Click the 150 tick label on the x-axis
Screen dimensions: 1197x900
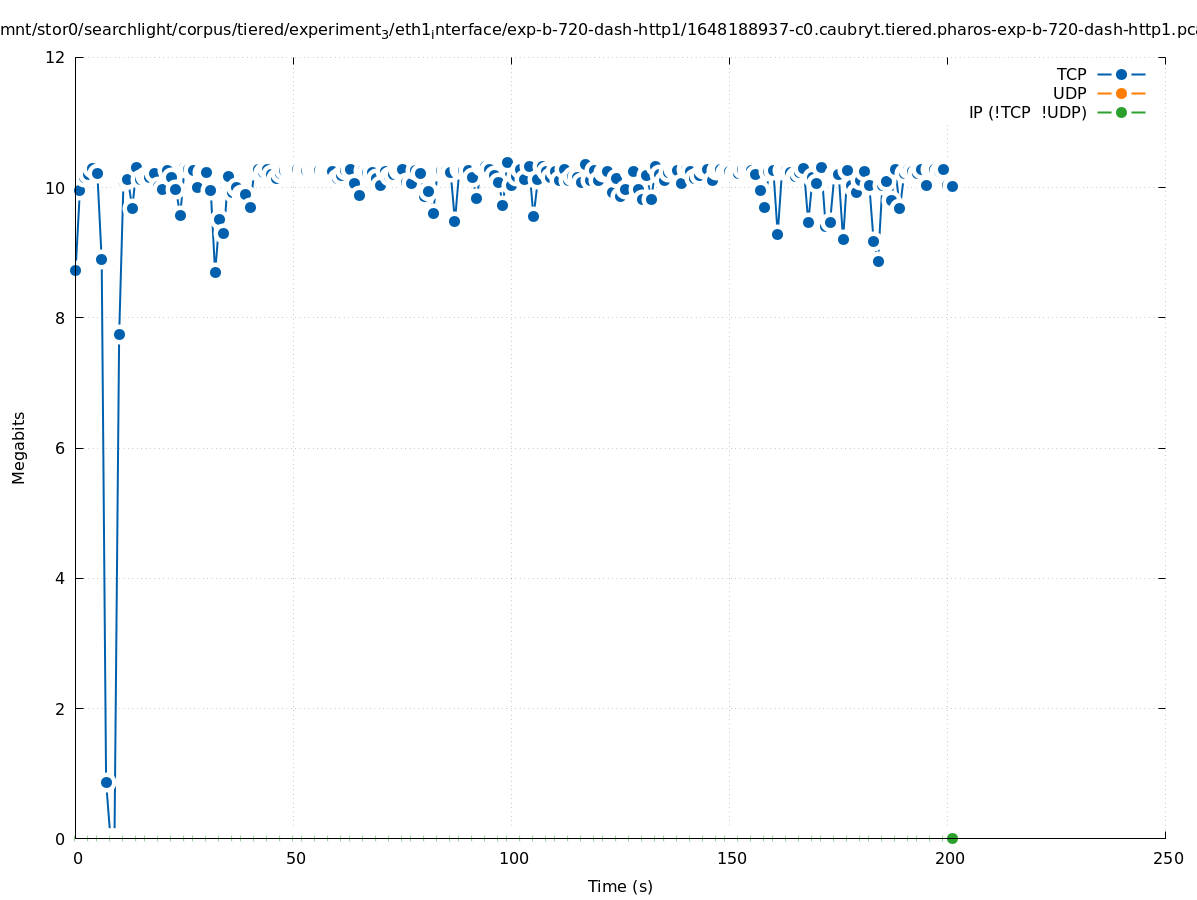click(730, 858)
